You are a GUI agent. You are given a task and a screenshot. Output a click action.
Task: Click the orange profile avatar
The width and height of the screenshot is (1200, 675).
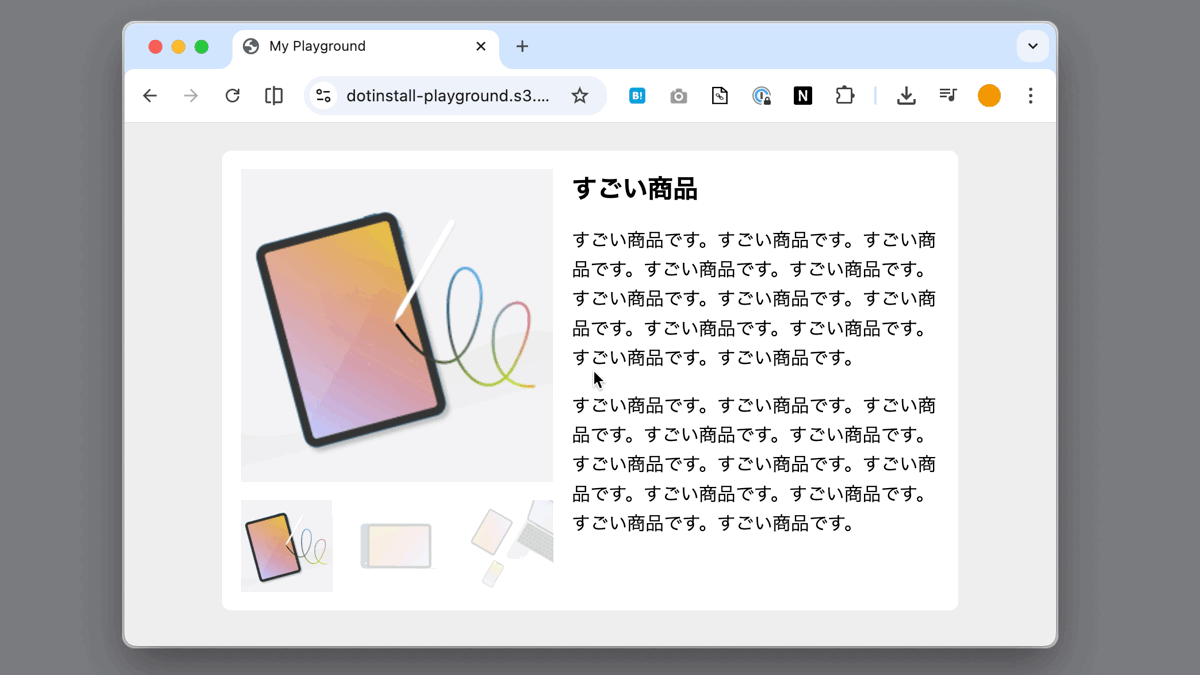[x=989, y=96]
